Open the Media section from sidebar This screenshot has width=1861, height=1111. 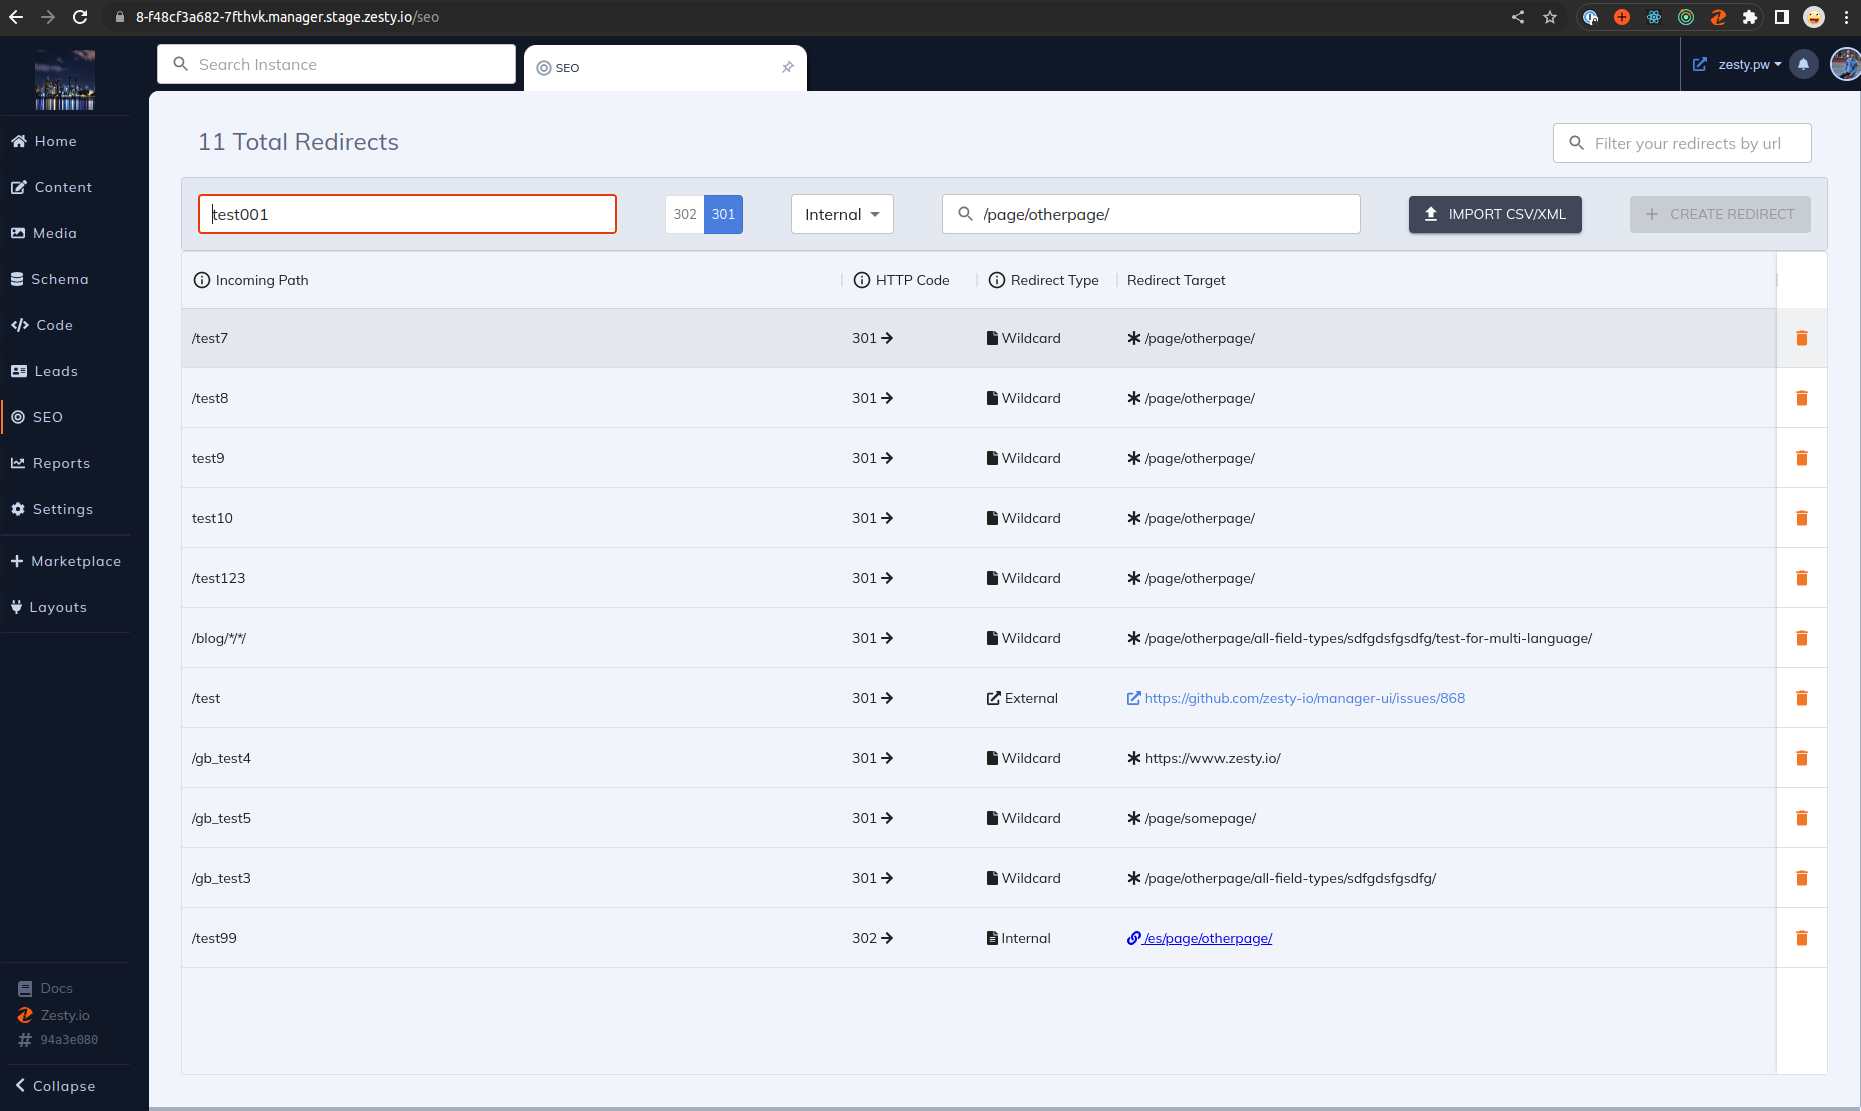point(54,233)
